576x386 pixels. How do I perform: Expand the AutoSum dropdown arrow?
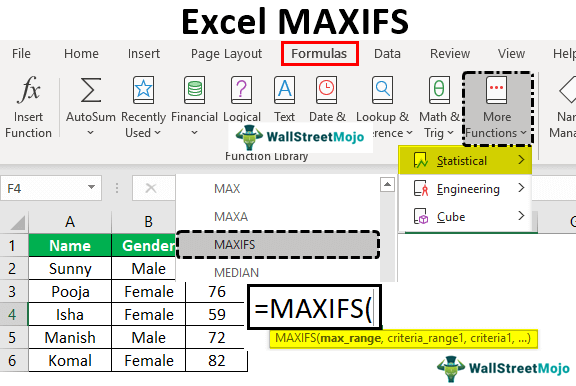click(90, 133)
